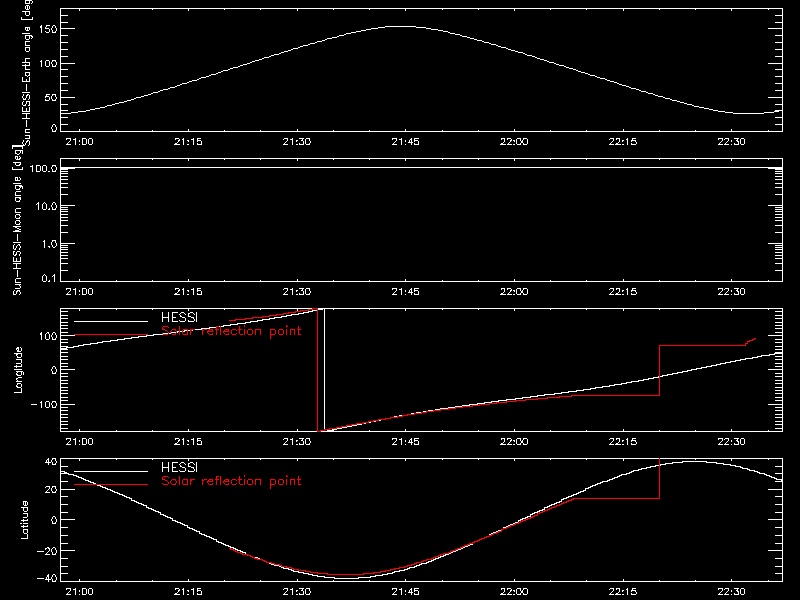Select the 100 tick on Earth angle axis

pos(47,64)
